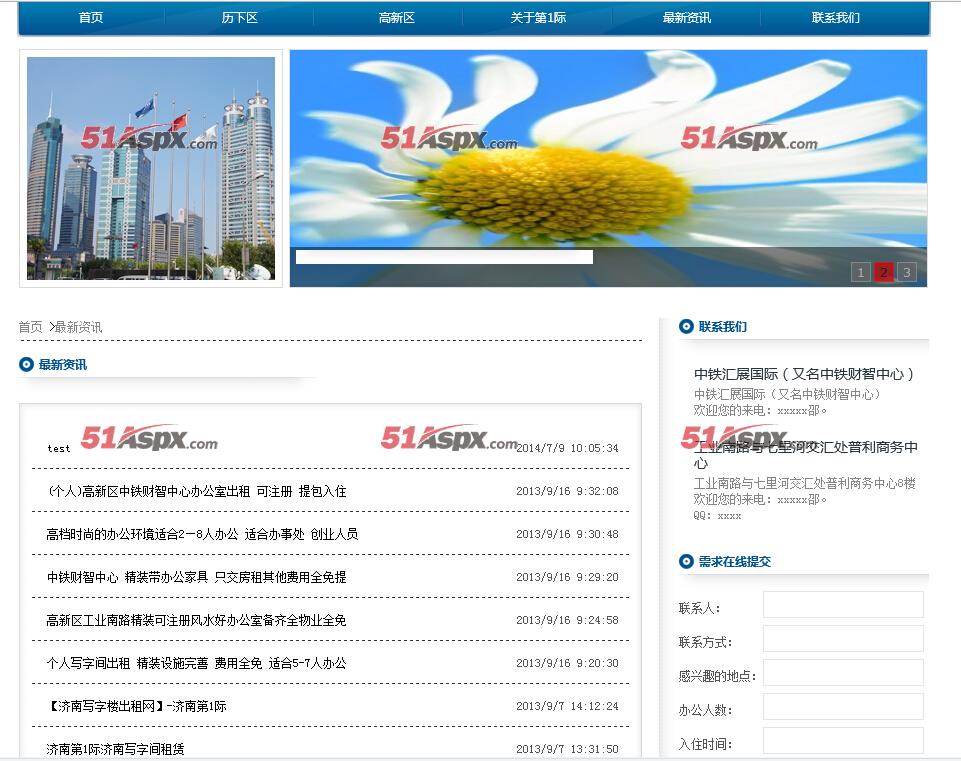Image resolution: width=961 pixels, height=761 pixels.
Task: Open the 历下区 navigation item
Action: [240, 18]
